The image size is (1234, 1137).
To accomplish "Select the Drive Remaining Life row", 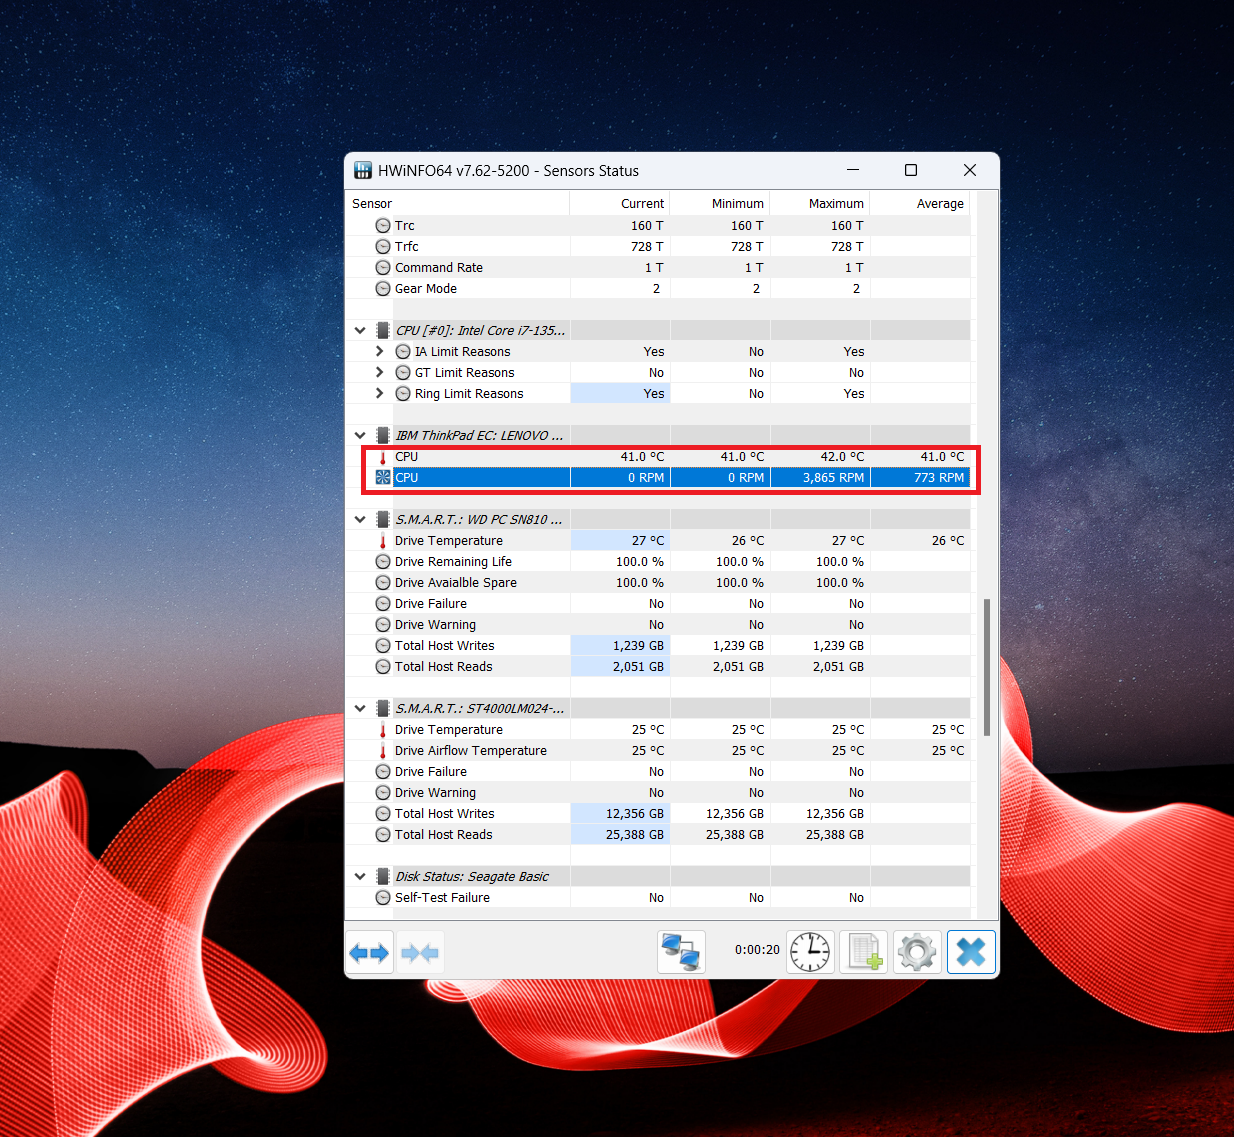I will pos(453,562).
